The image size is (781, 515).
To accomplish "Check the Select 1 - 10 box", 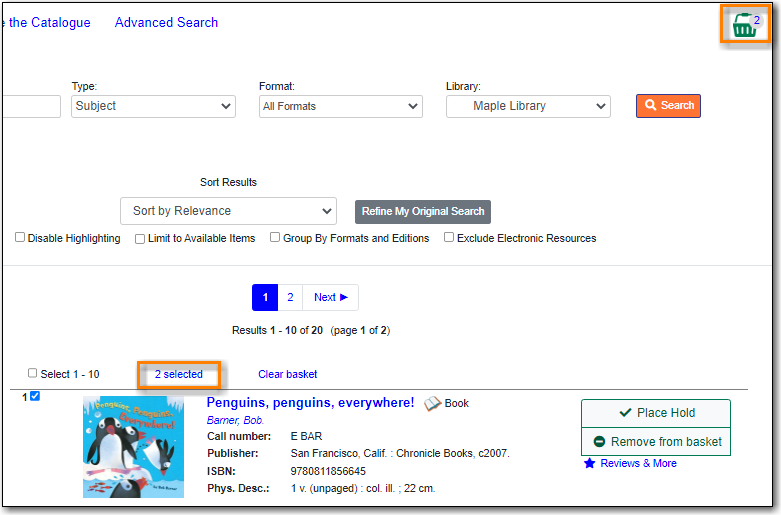I will 33,373.
